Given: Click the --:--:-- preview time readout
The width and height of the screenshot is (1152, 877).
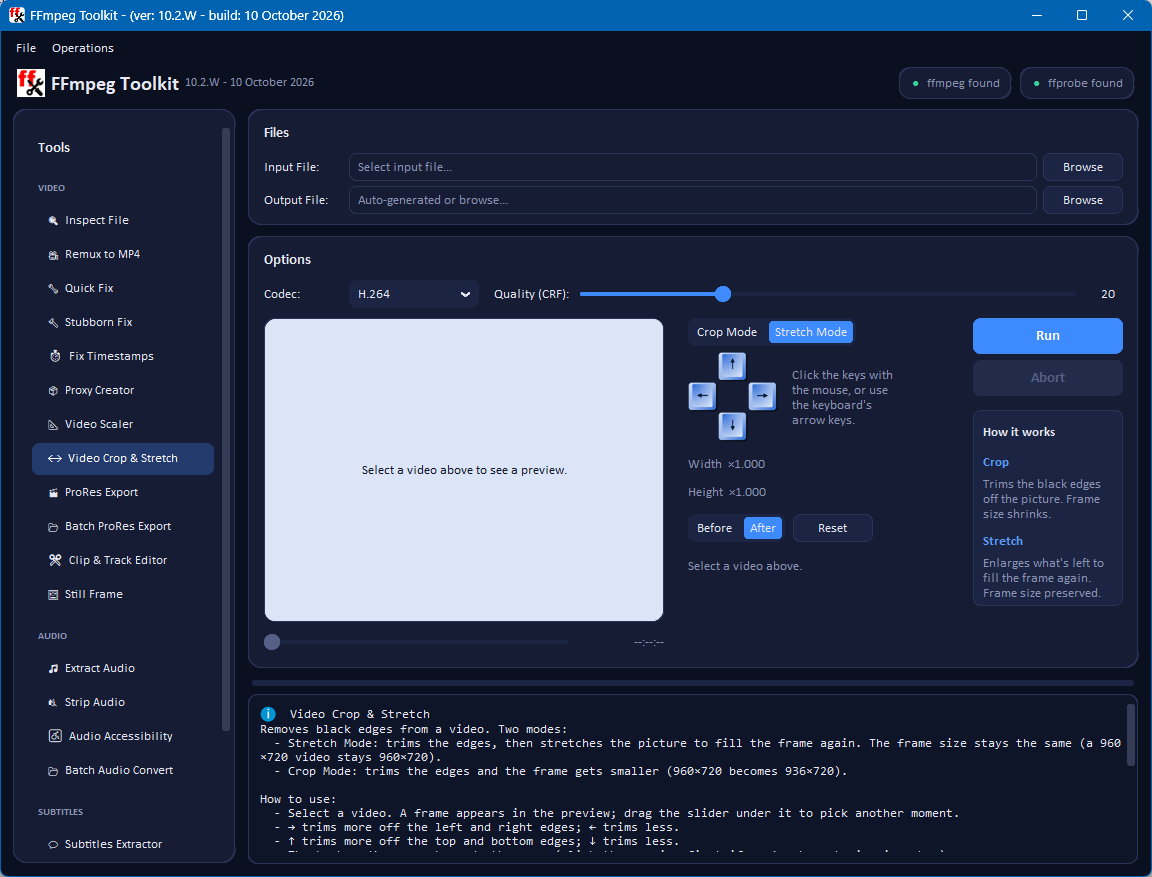Looking at the screenshot, I should point(649,642).
